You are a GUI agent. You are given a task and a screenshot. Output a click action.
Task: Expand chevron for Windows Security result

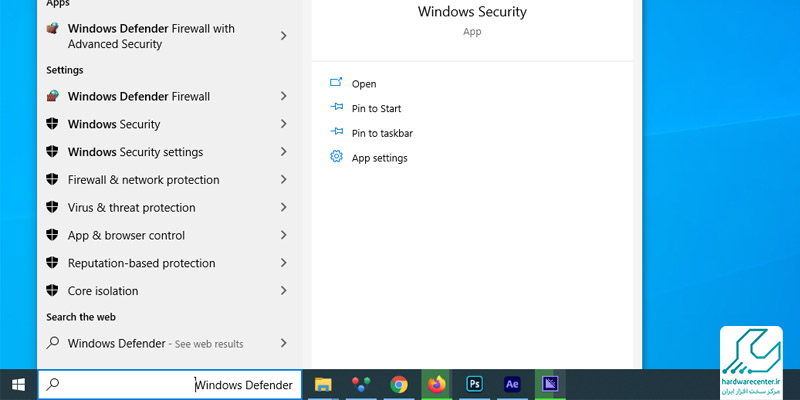(x=284, y=124)
